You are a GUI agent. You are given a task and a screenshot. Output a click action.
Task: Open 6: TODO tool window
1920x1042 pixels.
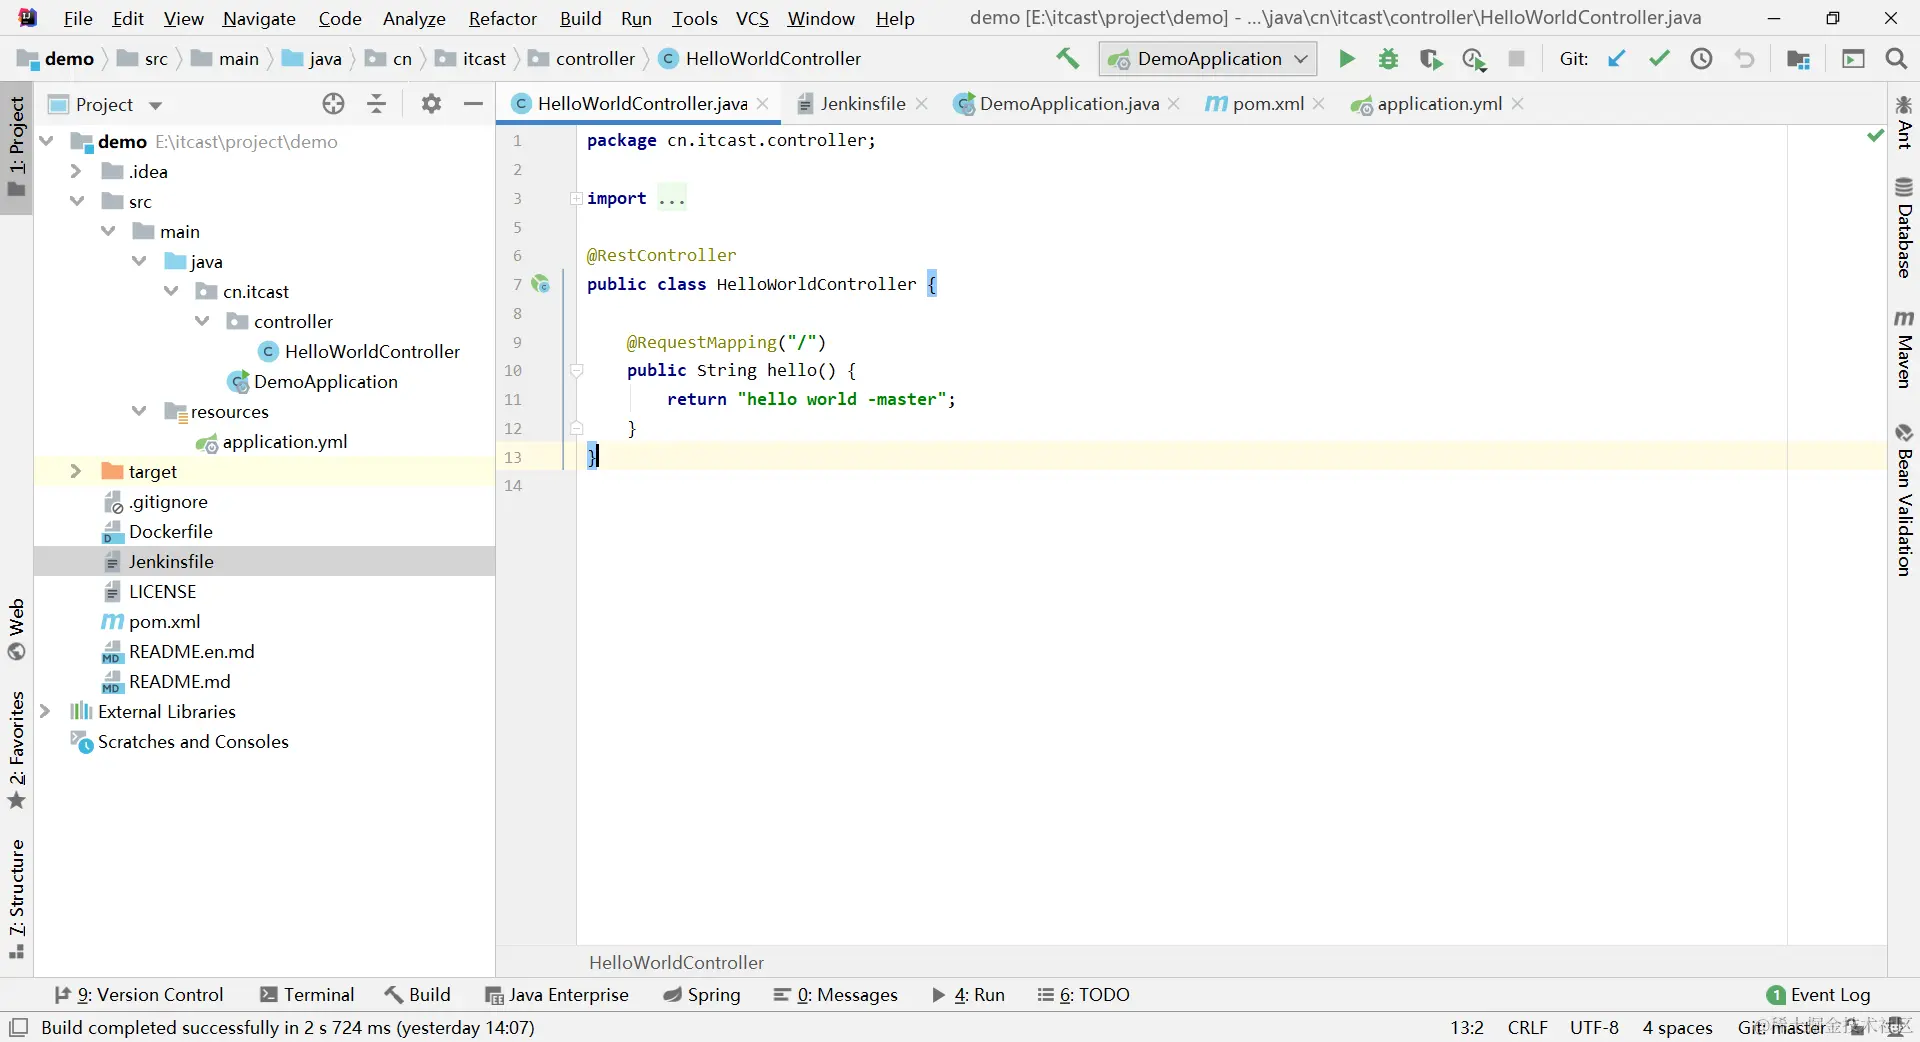pyautogui.click(x=1084, y=995)
